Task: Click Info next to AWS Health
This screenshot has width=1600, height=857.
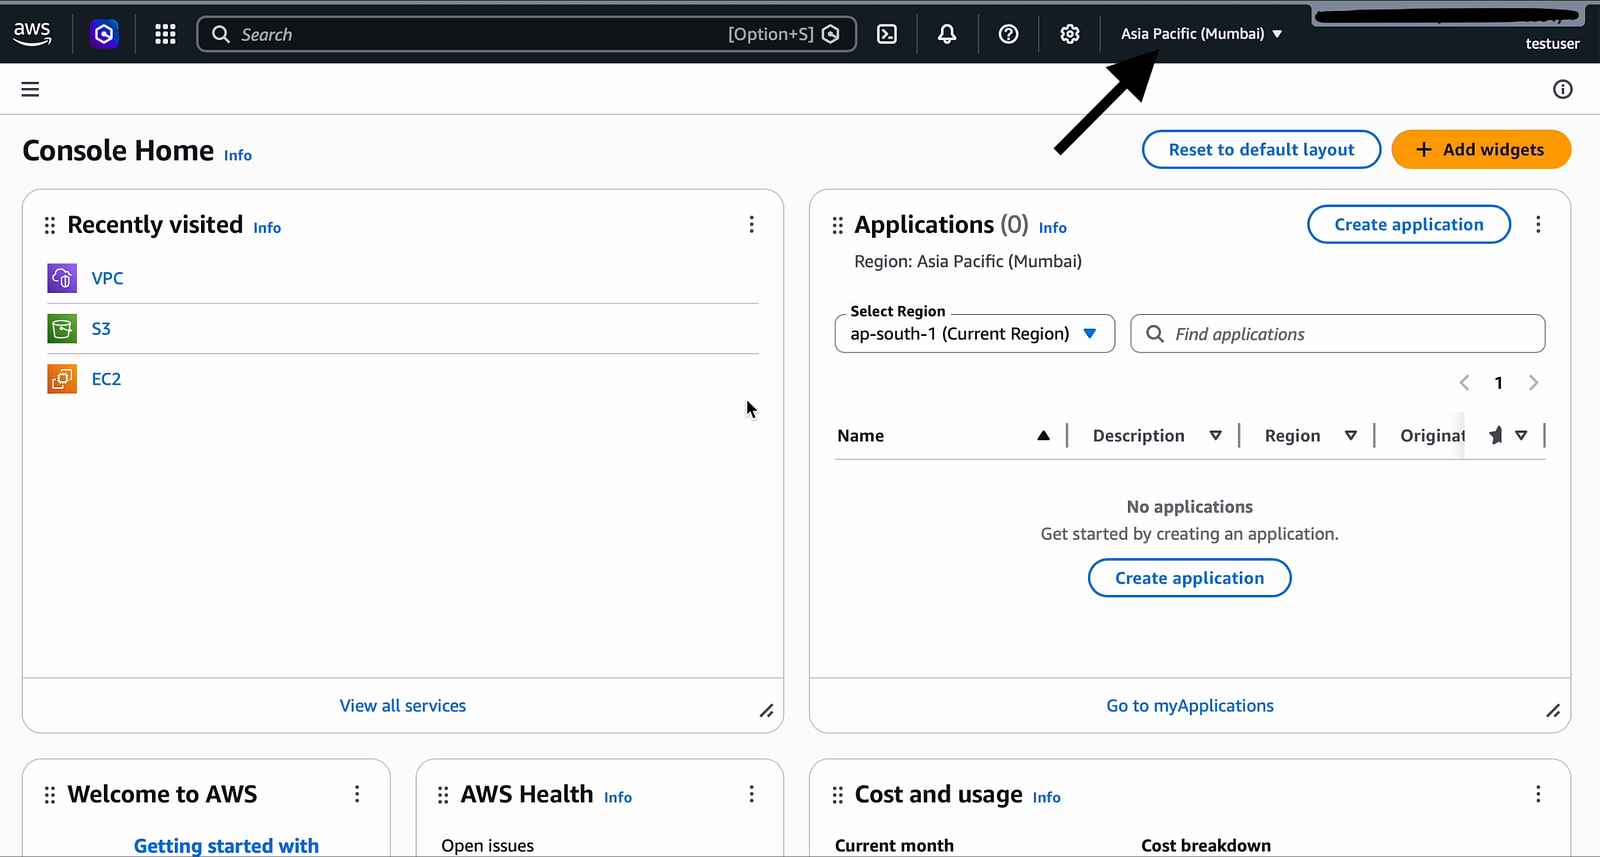Action: click(x=618, y=797)
